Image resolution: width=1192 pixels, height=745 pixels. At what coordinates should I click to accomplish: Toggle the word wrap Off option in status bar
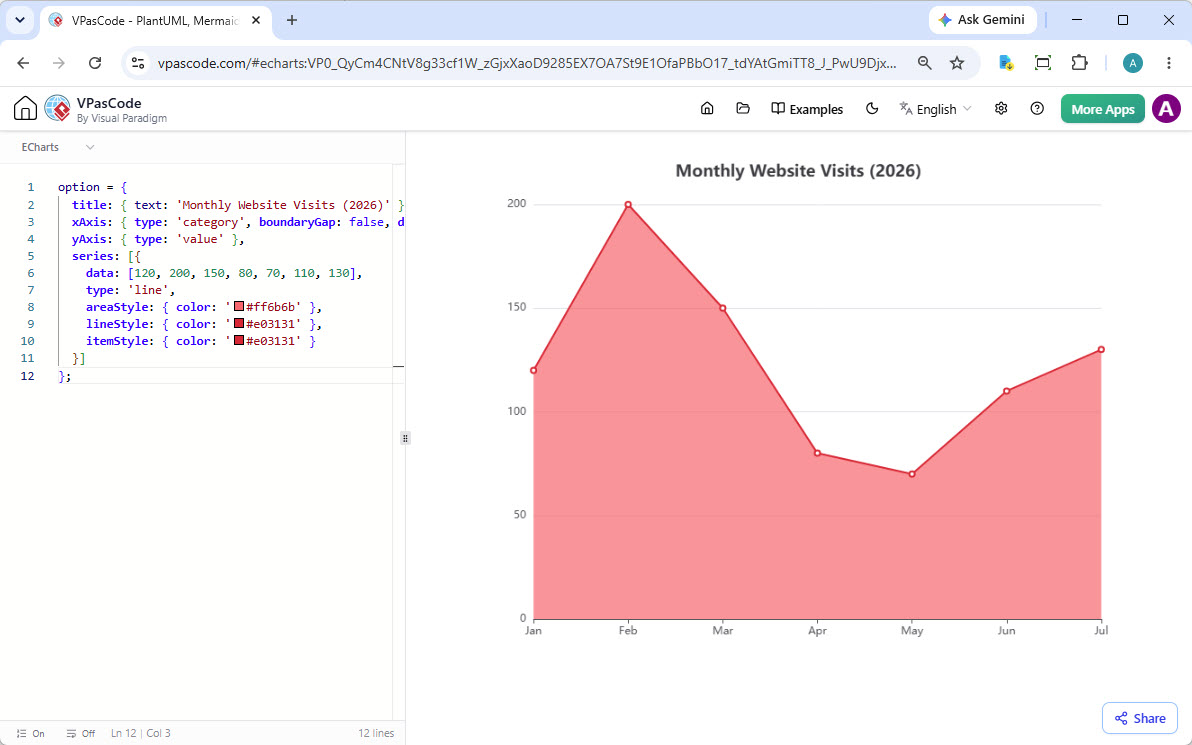[81, 734]
